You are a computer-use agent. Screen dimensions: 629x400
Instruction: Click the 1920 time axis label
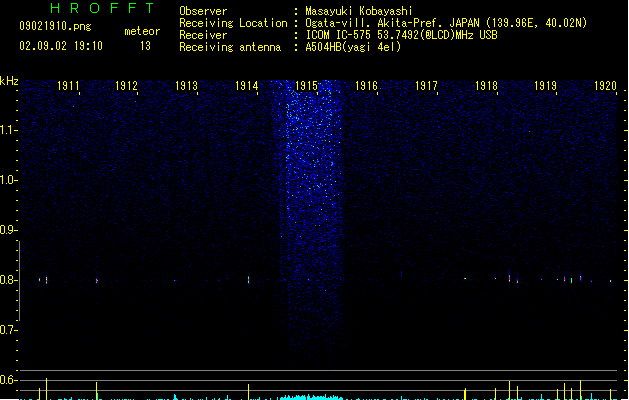(605, 86)
